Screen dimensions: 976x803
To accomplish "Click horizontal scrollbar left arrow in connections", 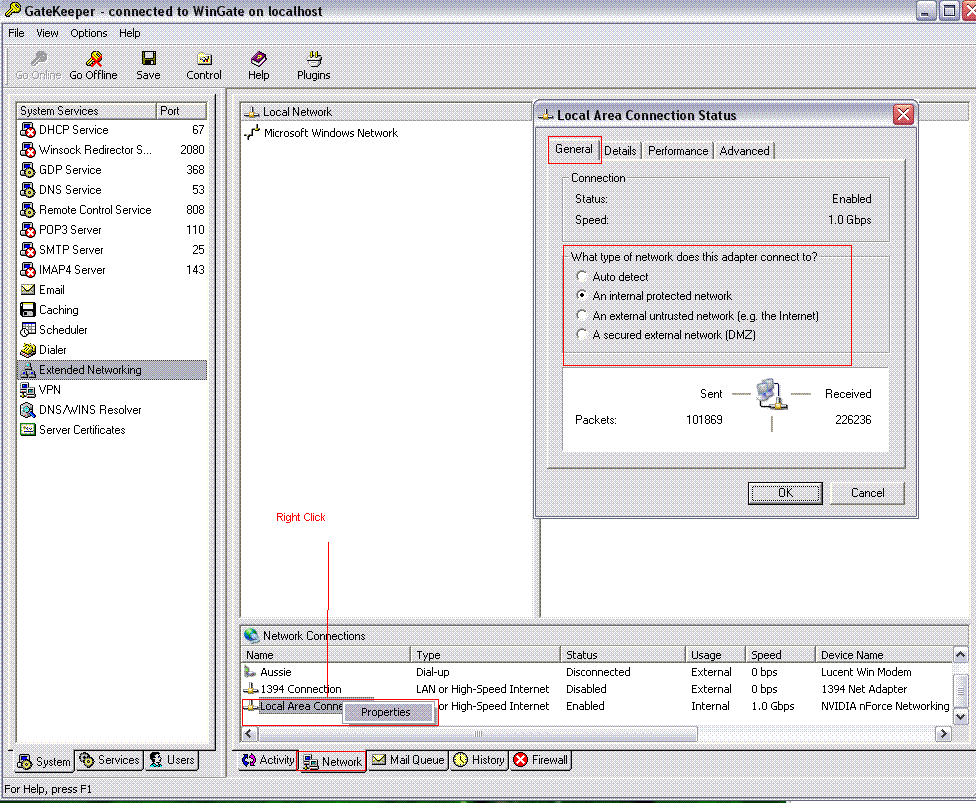I will pyautogui.click(x=249, y=734).
